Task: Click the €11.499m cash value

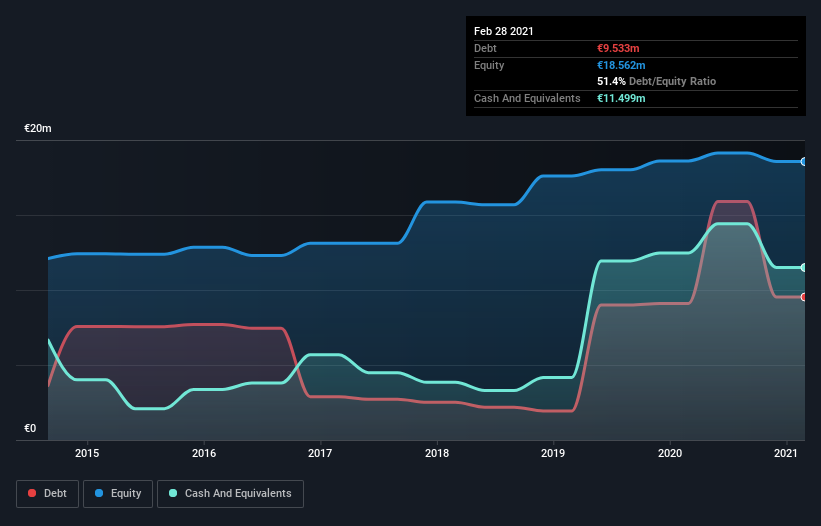Action: coord(621,98)
